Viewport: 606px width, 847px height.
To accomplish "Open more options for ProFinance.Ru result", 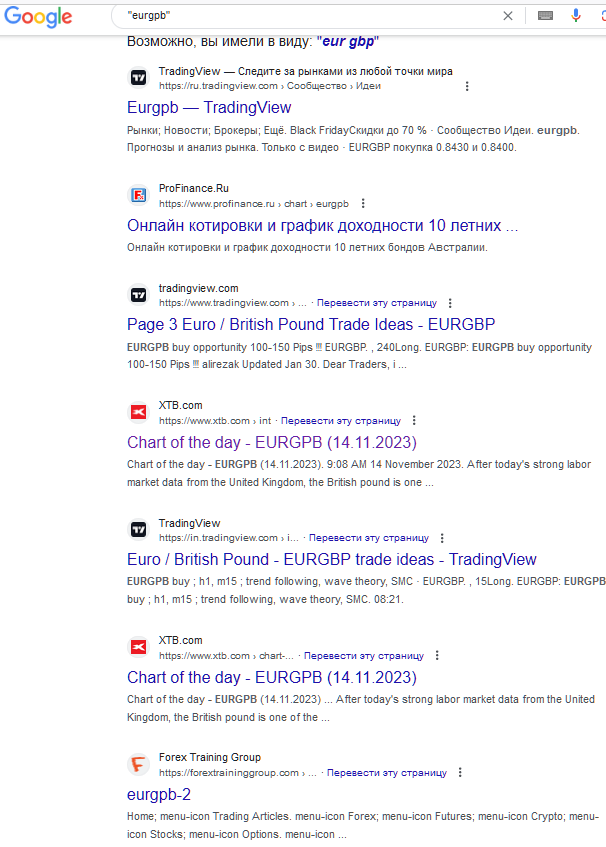I will point(363,204).
